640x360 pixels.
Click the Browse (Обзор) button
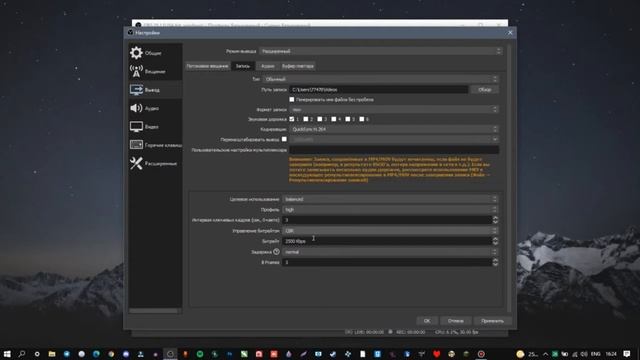484,89
